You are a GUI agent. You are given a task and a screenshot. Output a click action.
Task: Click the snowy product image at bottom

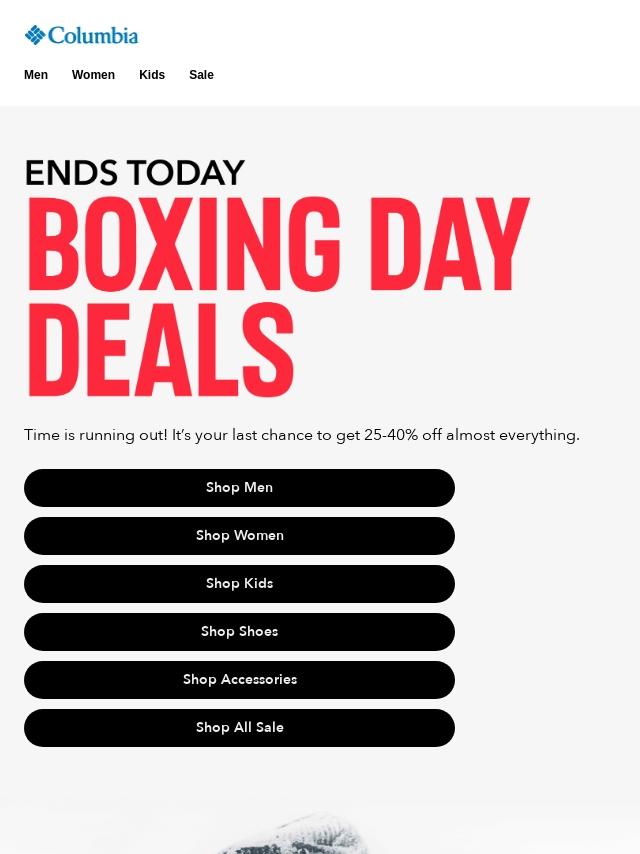(x=300, y=830)
